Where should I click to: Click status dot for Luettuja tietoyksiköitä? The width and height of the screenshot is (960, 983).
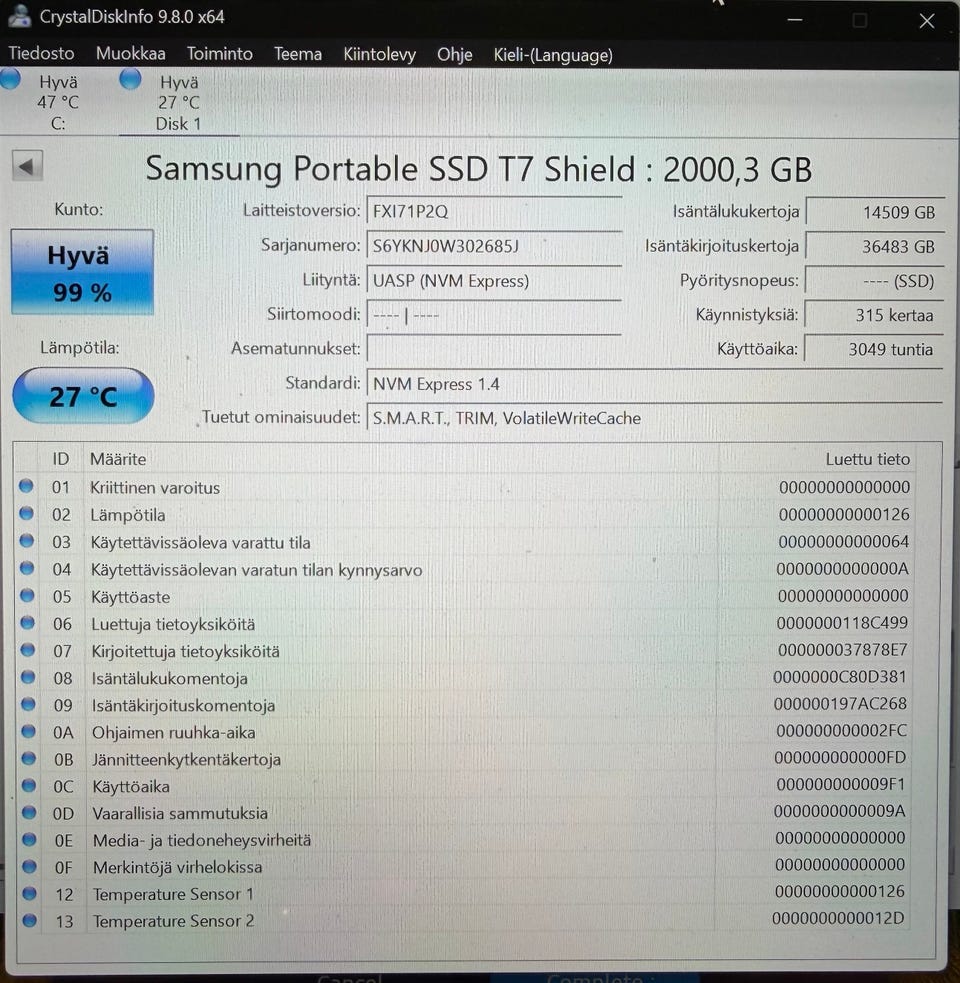(28, 623)
